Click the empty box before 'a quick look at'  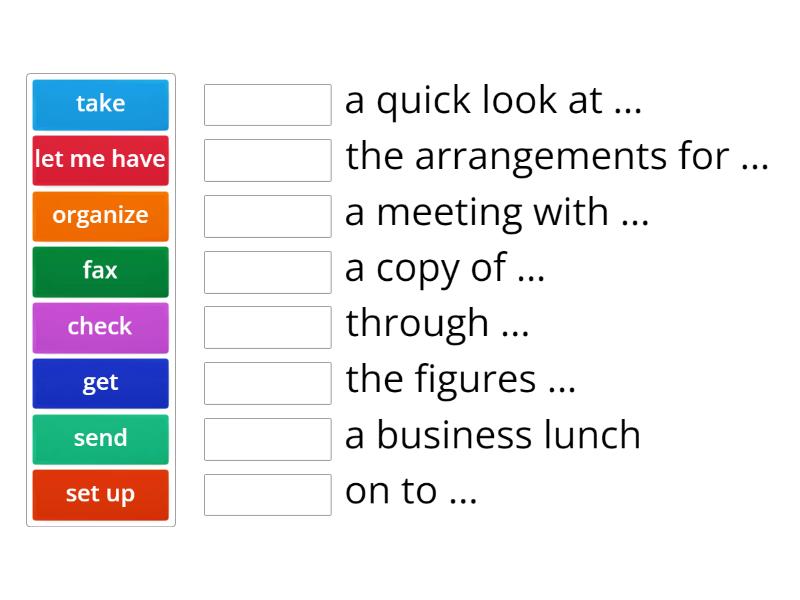267,104
